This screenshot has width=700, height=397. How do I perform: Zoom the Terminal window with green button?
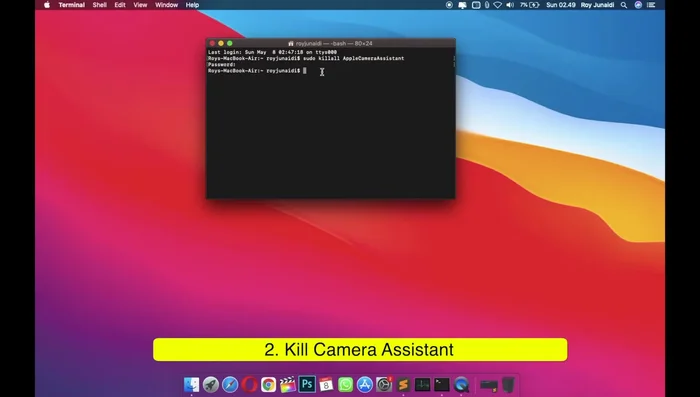coord(229,43)
